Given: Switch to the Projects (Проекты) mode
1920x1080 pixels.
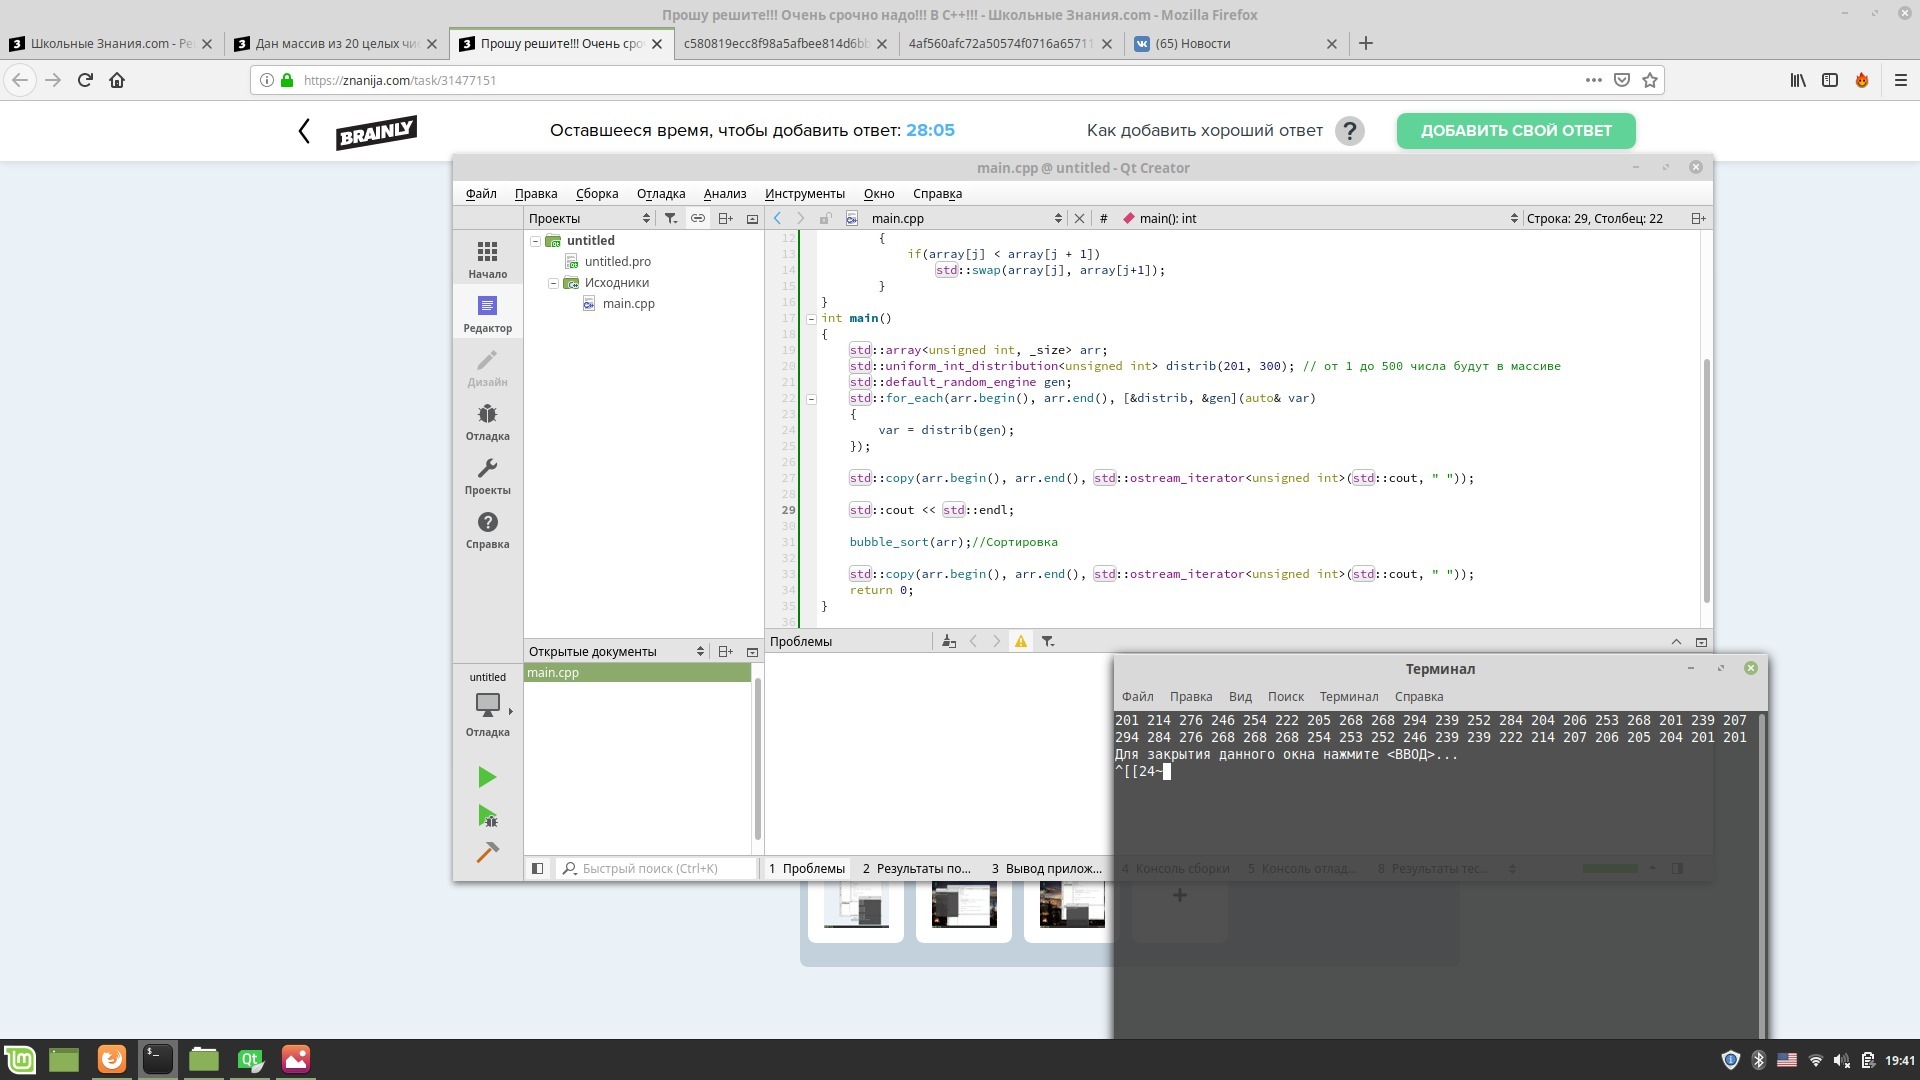Looking at the screenshot, I should click(x=487, y=476).
